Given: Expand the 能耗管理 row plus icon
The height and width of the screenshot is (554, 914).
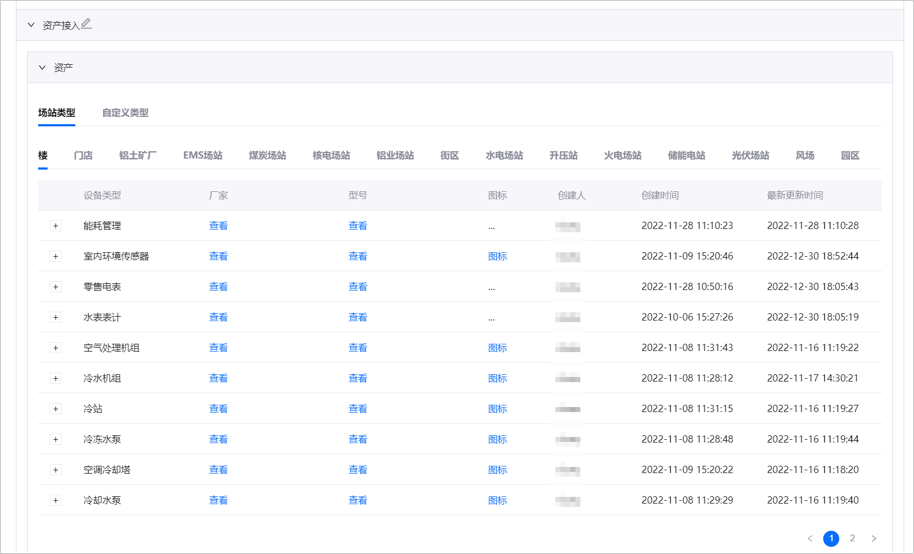Looking at the screenshot, I should tap(56, 226).
